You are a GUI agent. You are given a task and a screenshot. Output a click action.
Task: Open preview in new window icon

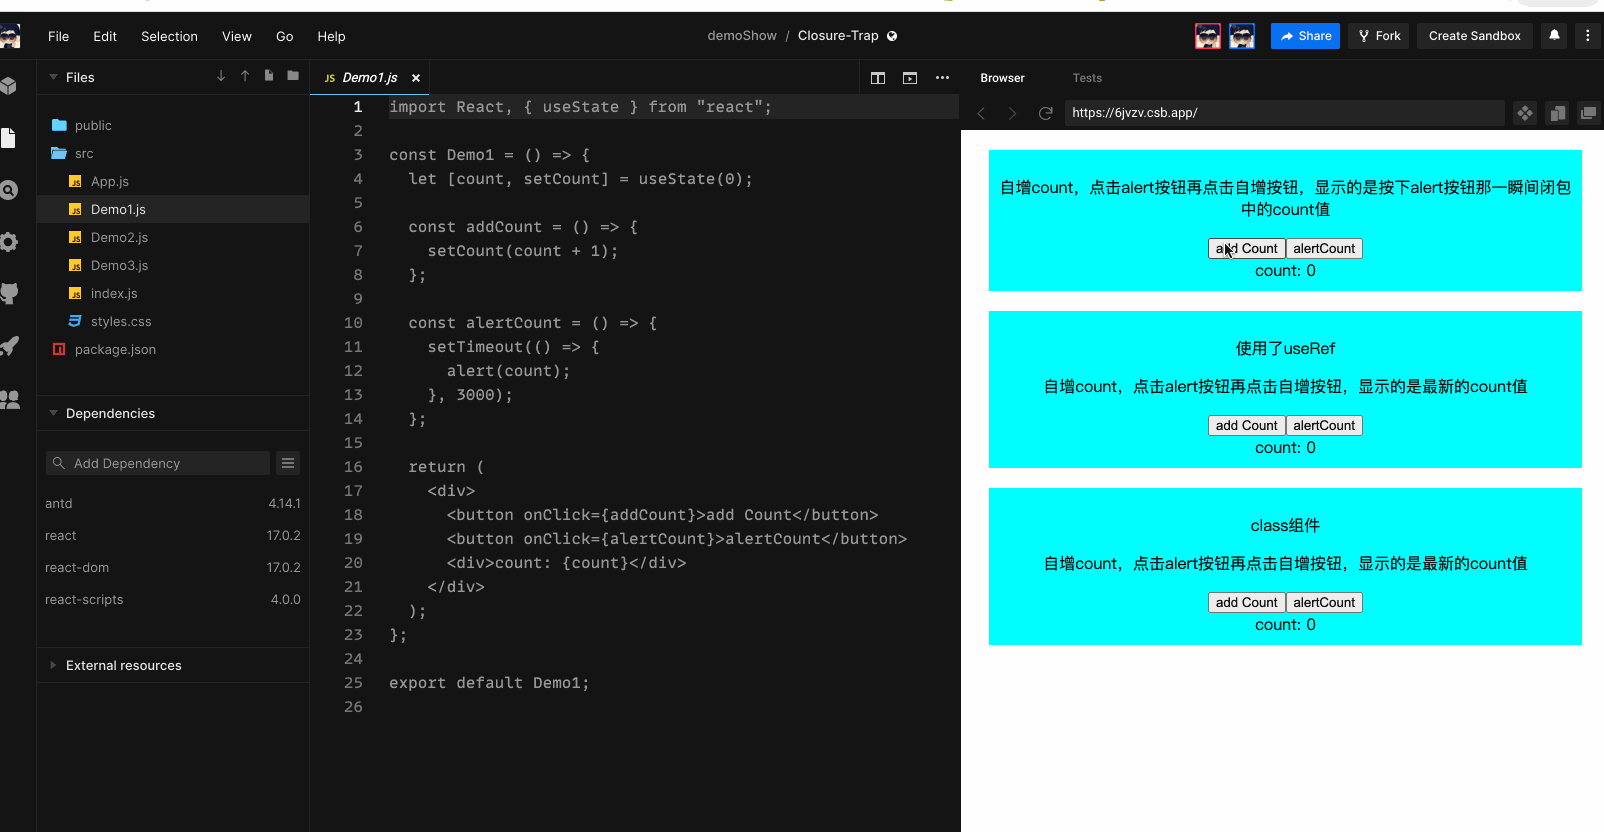[x=1588, y=113]
